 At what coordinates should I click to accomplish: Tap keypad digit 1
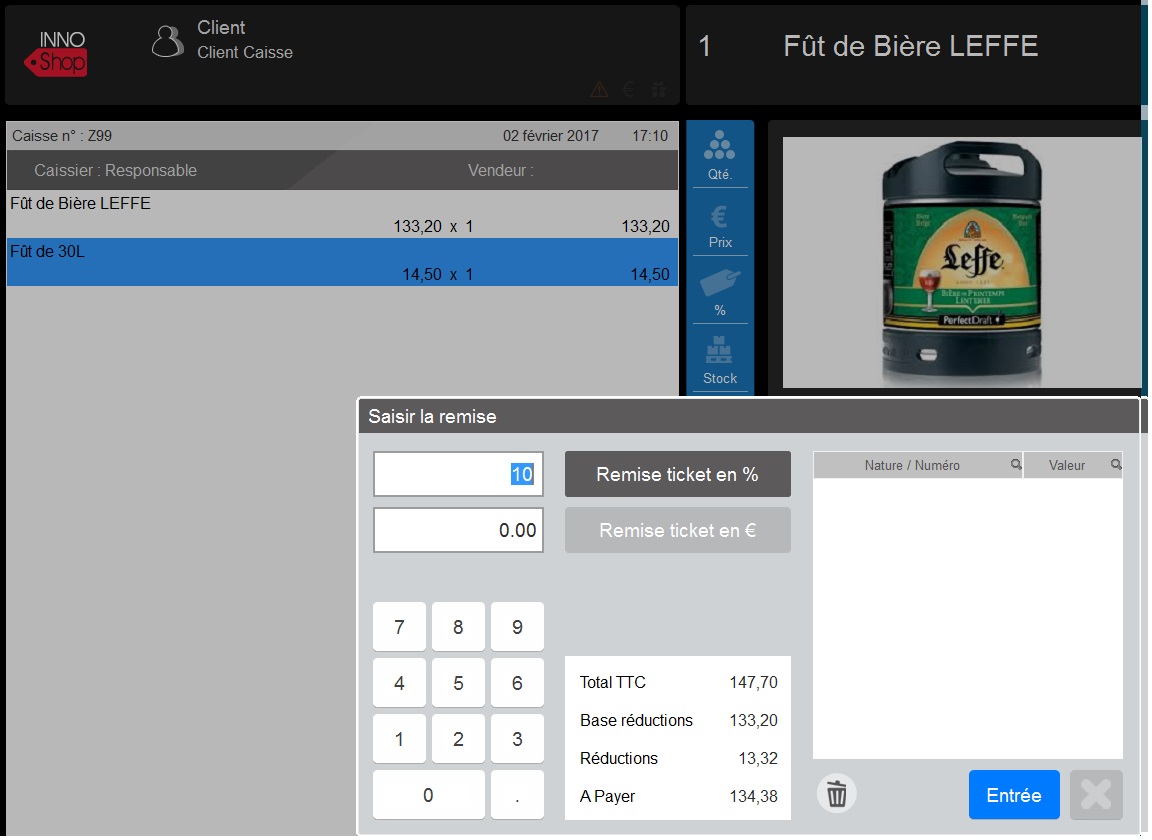(399, 739)
